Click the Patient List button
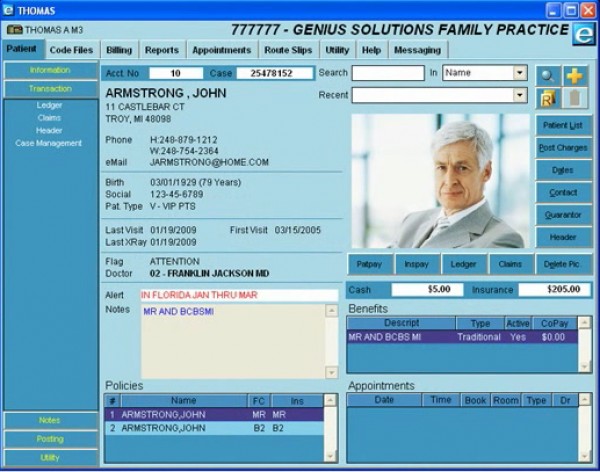The width and height of the screenshot is (600, 472). point(562,125)
